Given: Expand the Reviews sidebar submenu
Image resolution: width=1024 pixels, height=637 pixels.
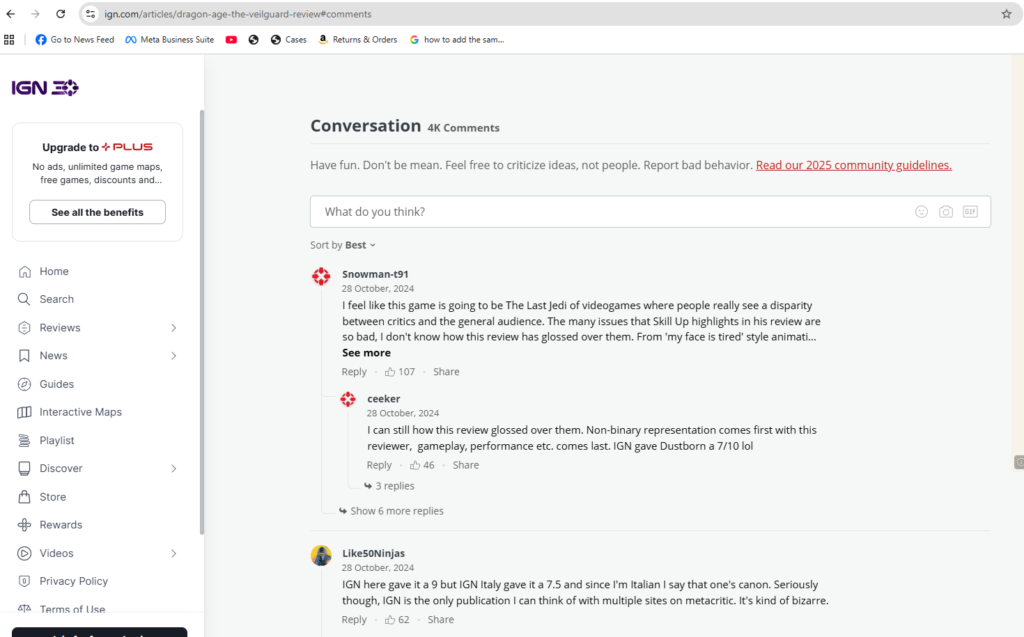Looking at the screenshot, I should click(x=173, y=328).
